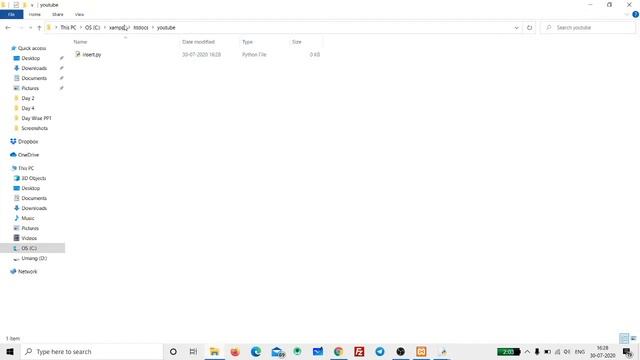Open pinned Documents under Quick access

34,78
